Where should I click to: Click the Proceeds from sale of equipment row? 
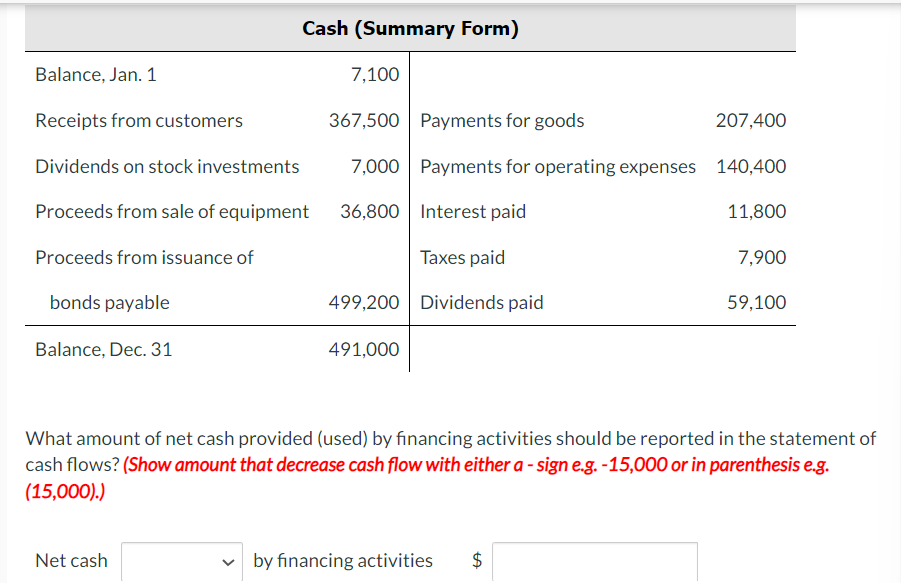(171, 211)
